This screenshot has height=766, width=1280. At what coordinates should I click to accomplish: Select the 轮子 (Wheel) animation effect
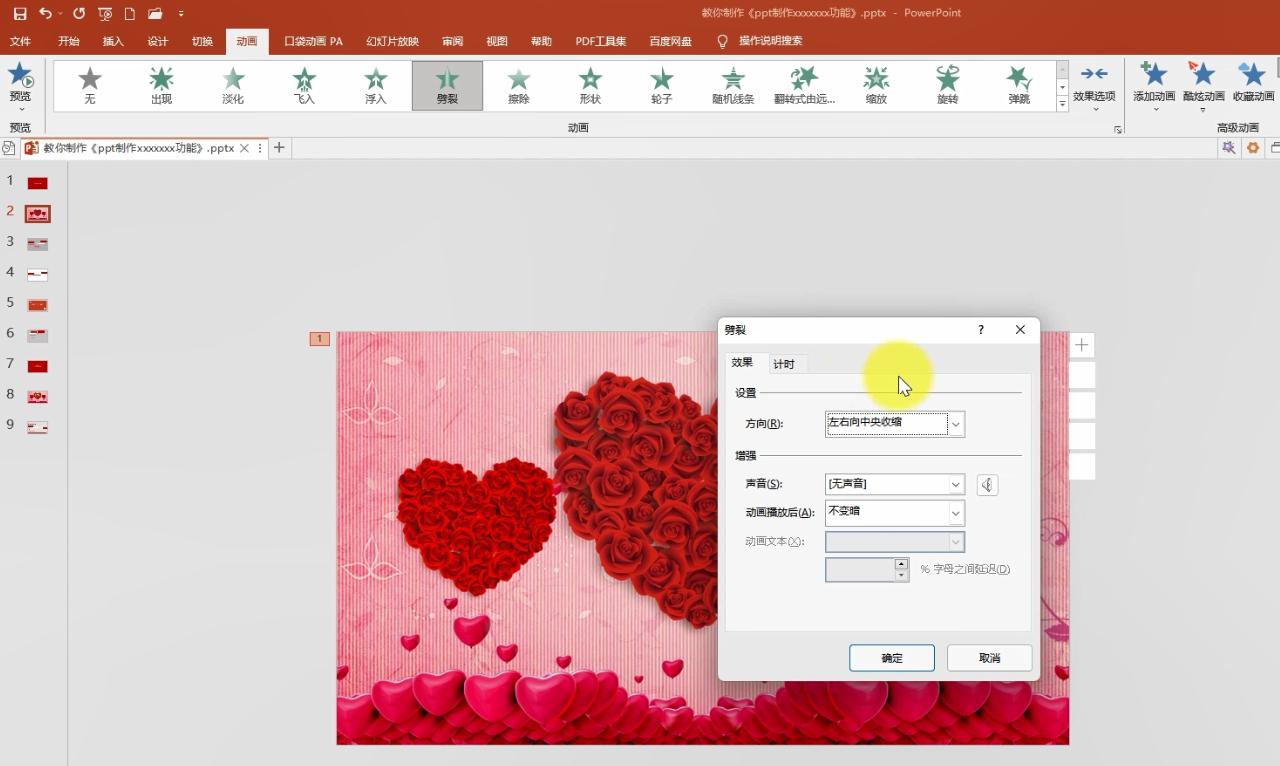[x=661, y=85]
